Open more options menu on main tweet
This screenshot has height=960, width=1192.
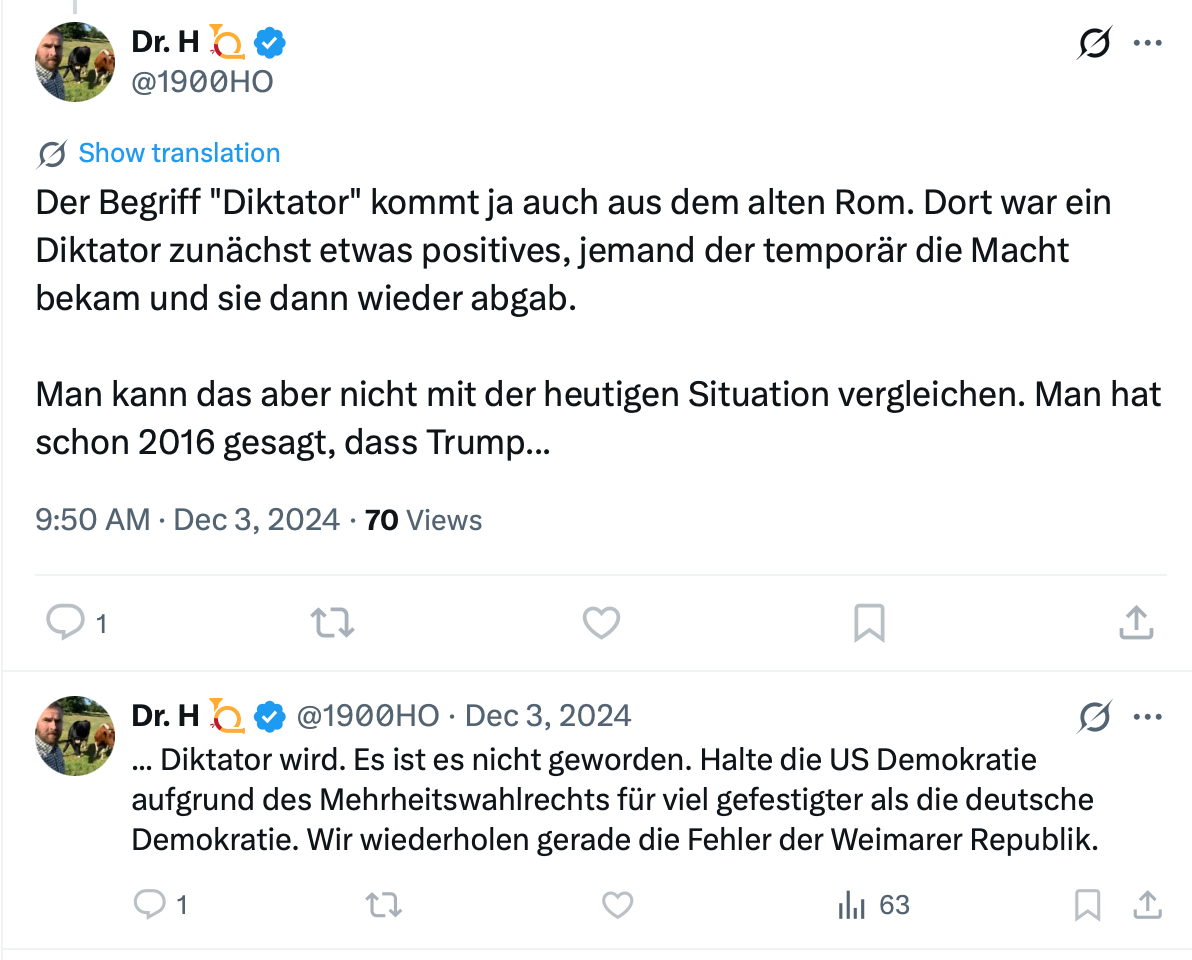(x=1146, y=44)
